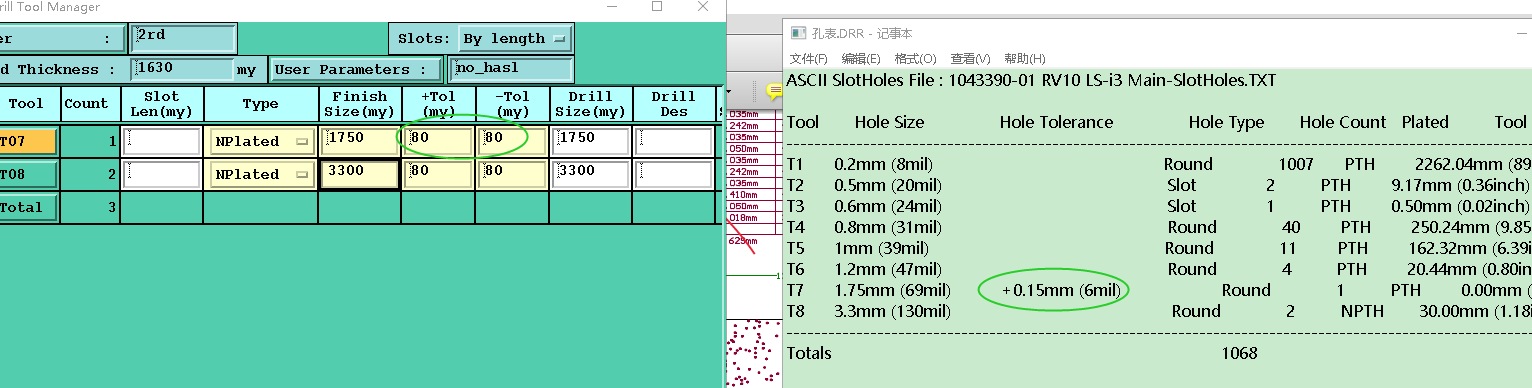Click Finish Size field showing 3300
The width and height of the screenshot is (1532, 388).
[x=359, y=174]
